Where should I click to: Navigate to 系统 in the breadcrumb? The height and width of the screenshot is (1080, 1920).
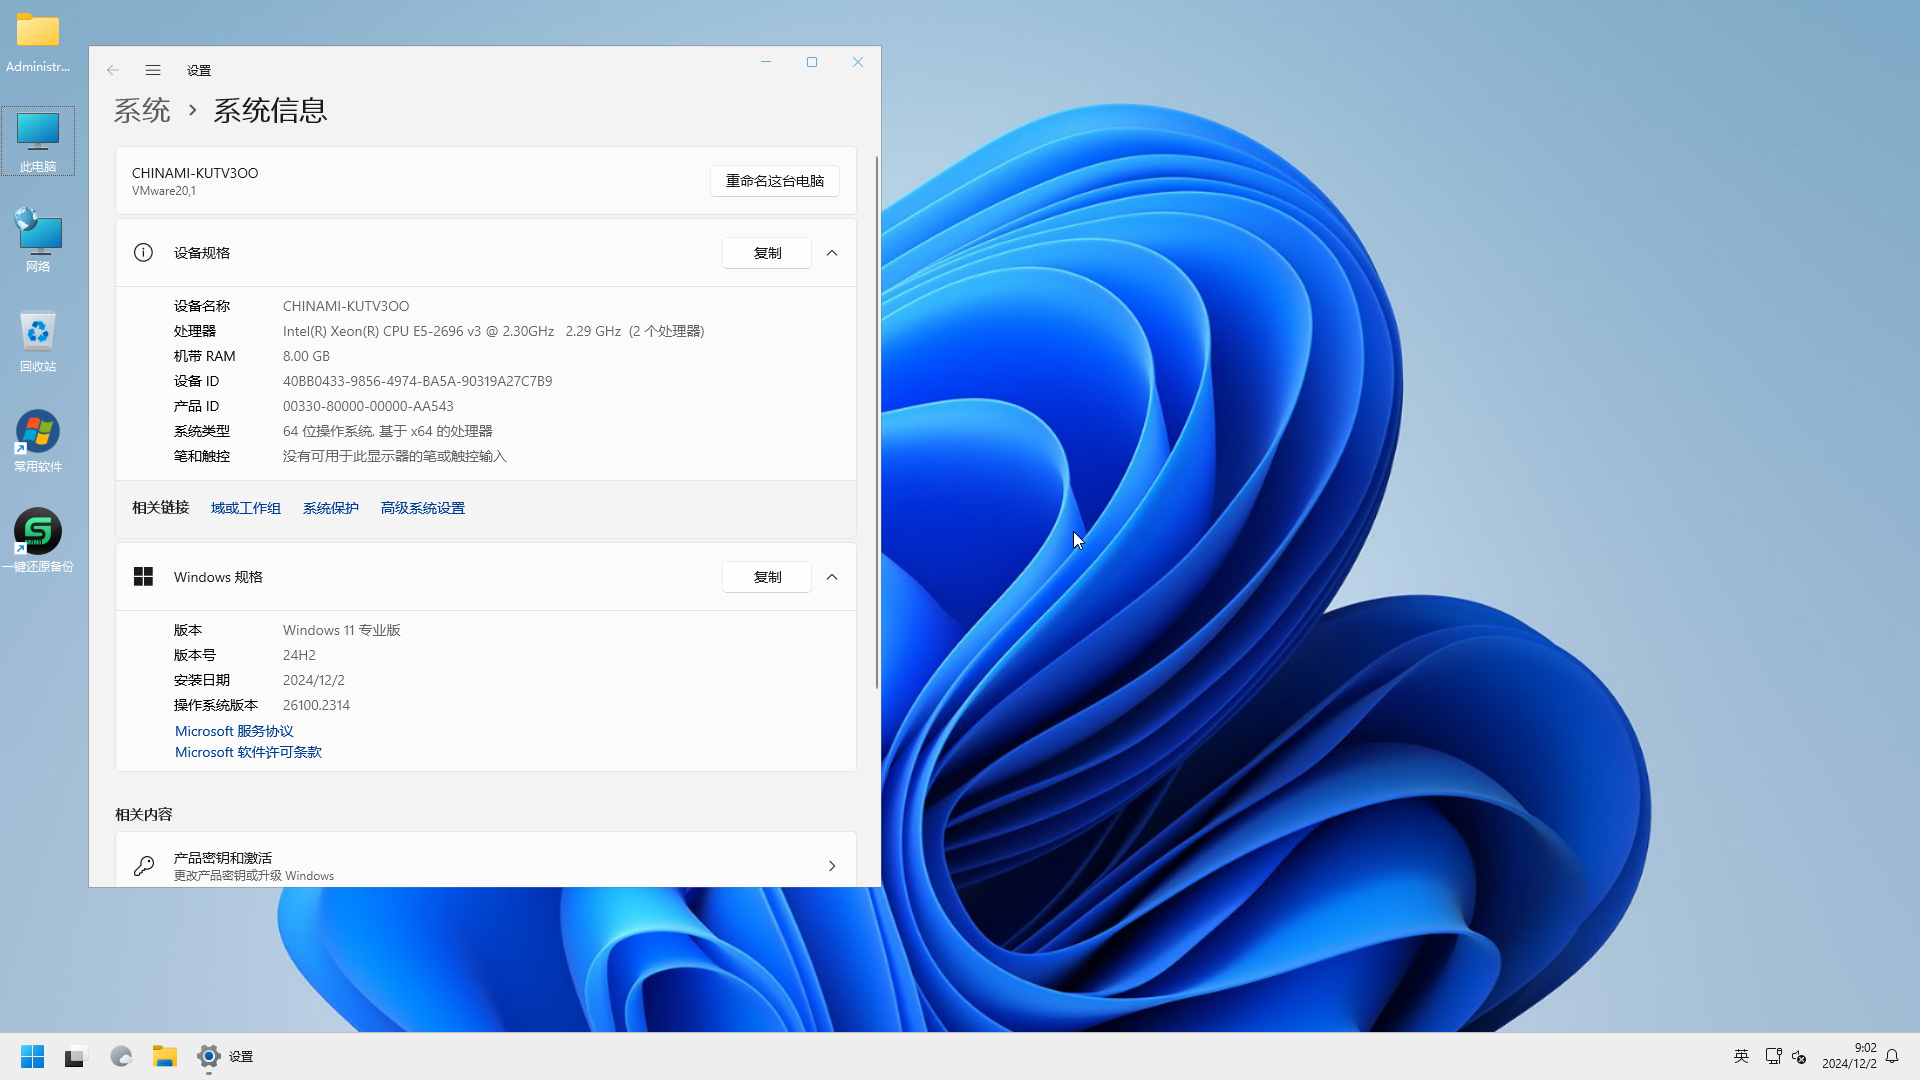[x=142, y=110]
